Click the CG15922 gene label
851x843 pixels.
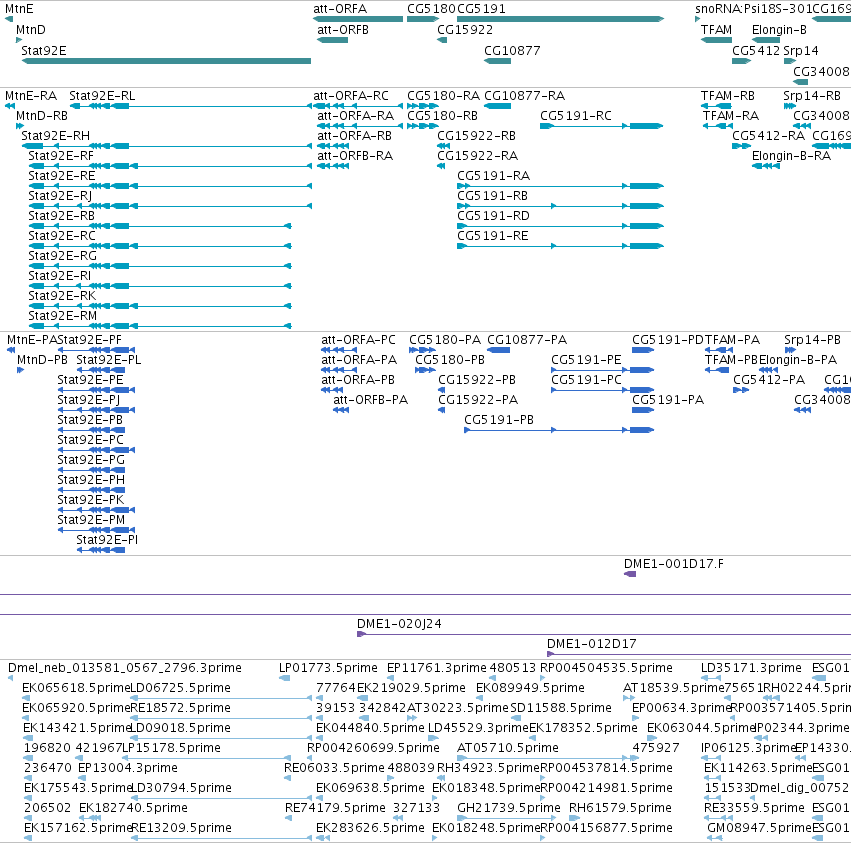(x=465, y=30)
